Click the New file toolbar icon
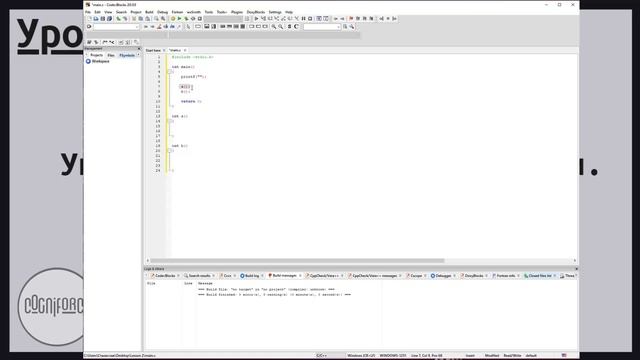This screenshot has height=360, width=640. click(x=89, y=19)
